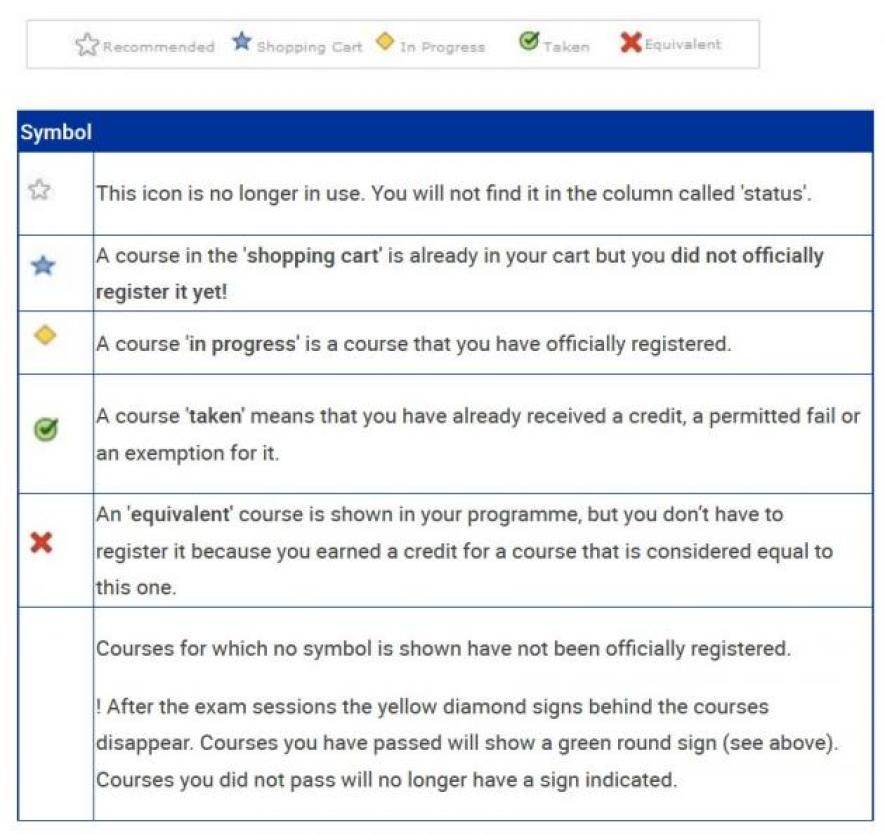Click the 'Symbol' table header
This screenshot has height=834, width=885.
pyautogui.click(x=56, y=132)
